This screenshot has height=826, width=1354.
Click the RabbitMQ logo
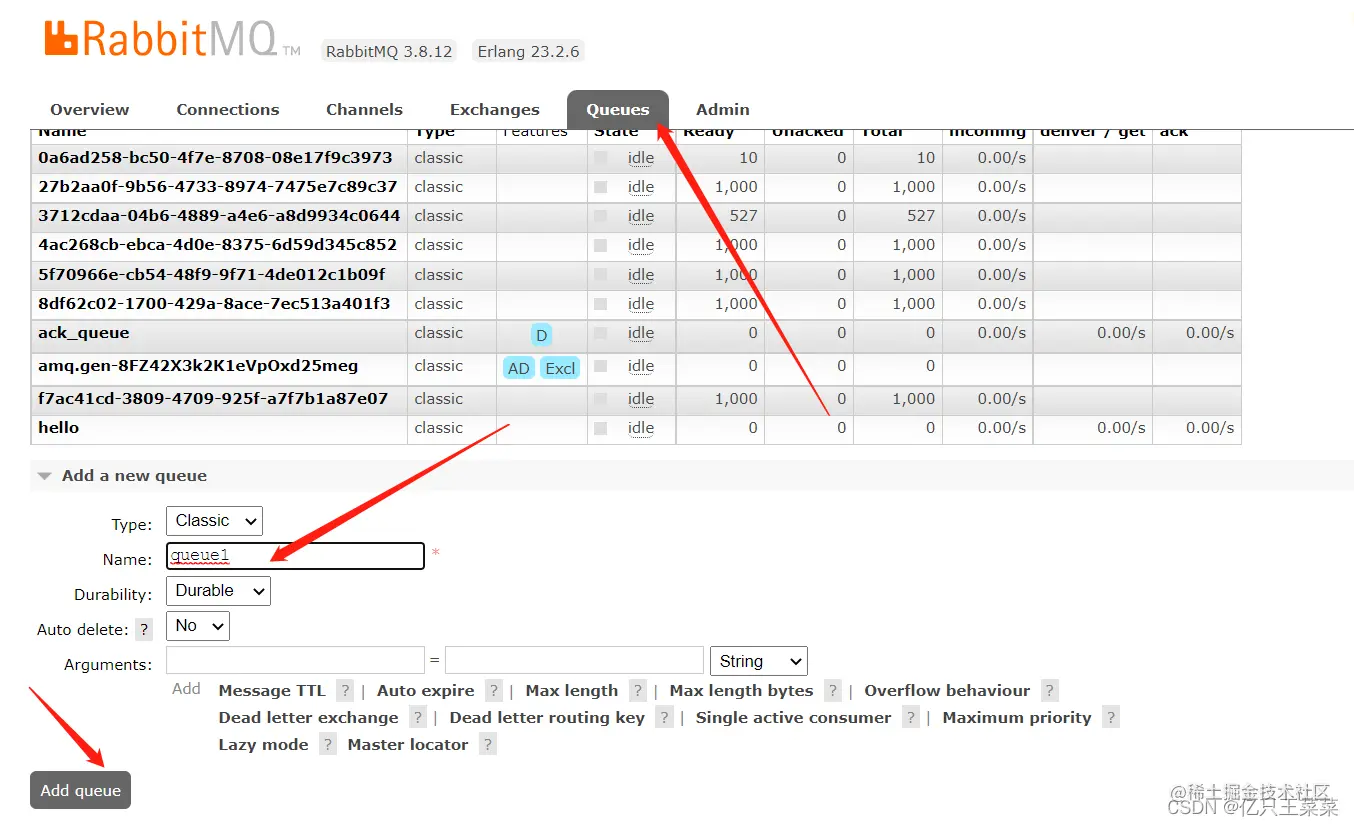click(172, 39)
